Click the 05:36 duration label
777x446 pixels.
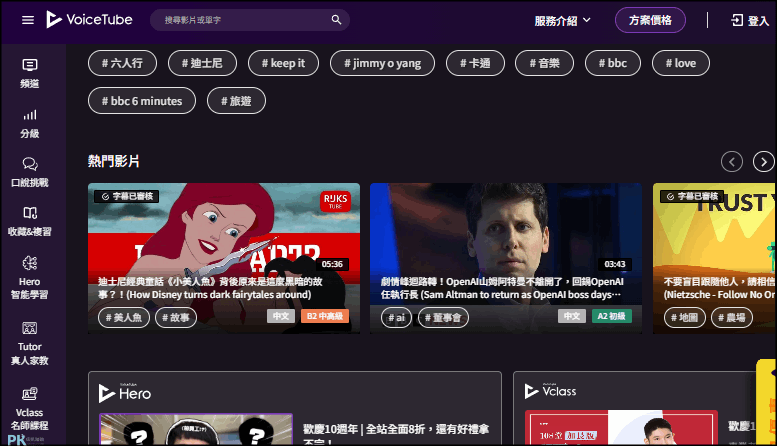click(332, 264)
